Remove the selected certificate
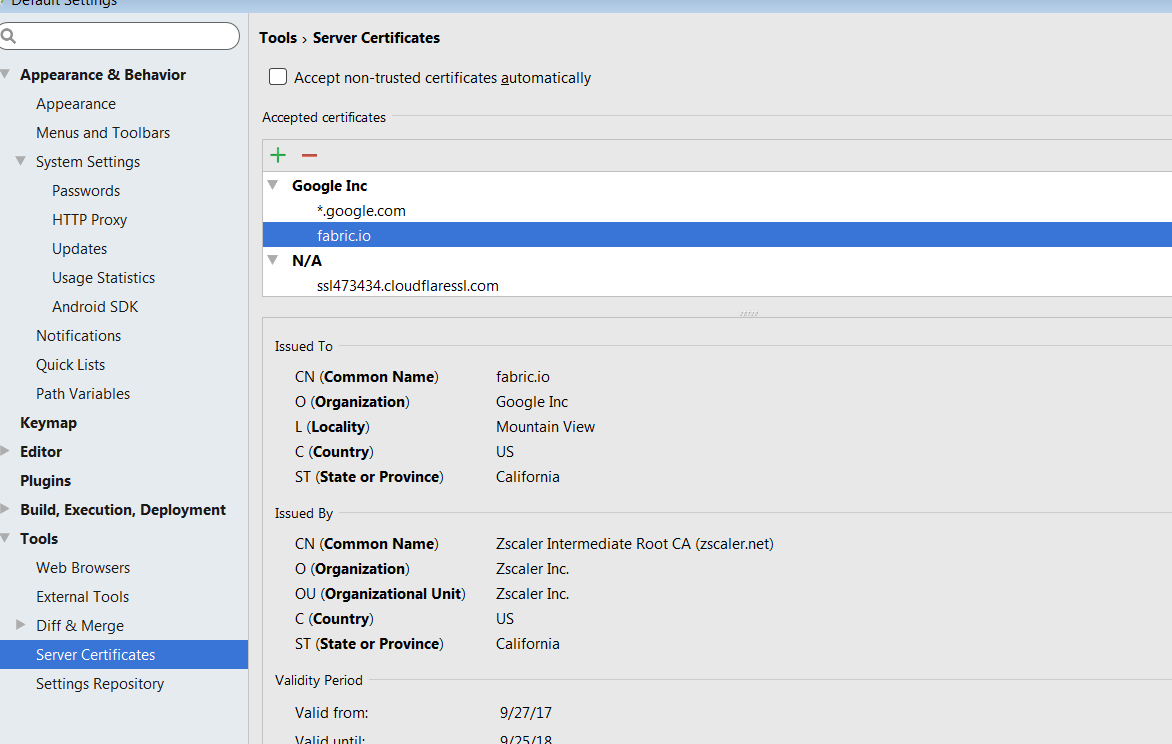This screenshot has height=744, width=1172. click(x=309, y=155)
